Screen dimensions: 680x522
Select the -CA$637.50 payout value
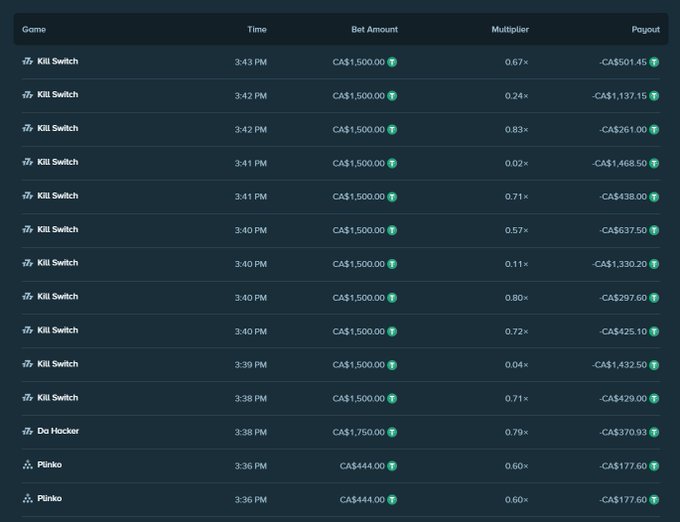(623, 230)
